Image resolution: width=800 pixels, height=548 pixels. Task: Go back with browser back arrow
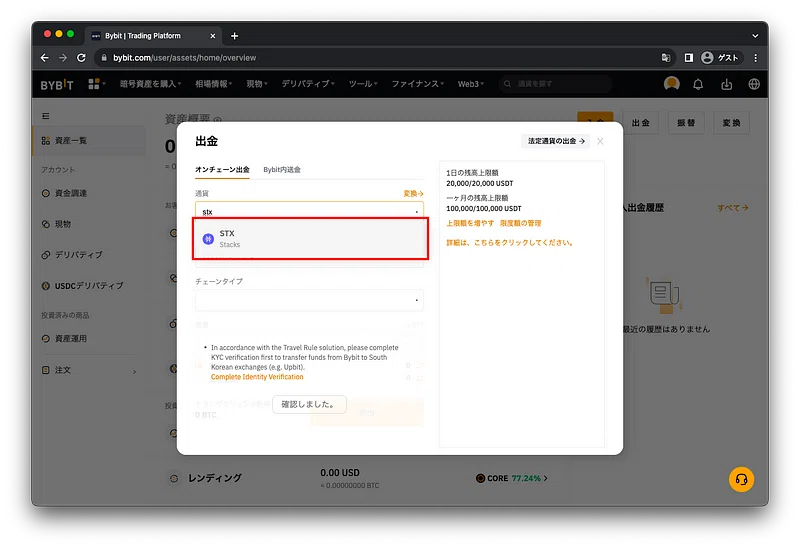[45, 58]
